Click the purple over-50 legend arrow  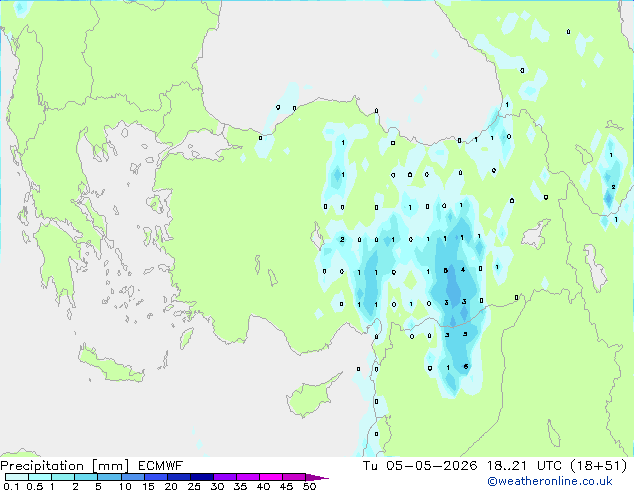[317, 477]
